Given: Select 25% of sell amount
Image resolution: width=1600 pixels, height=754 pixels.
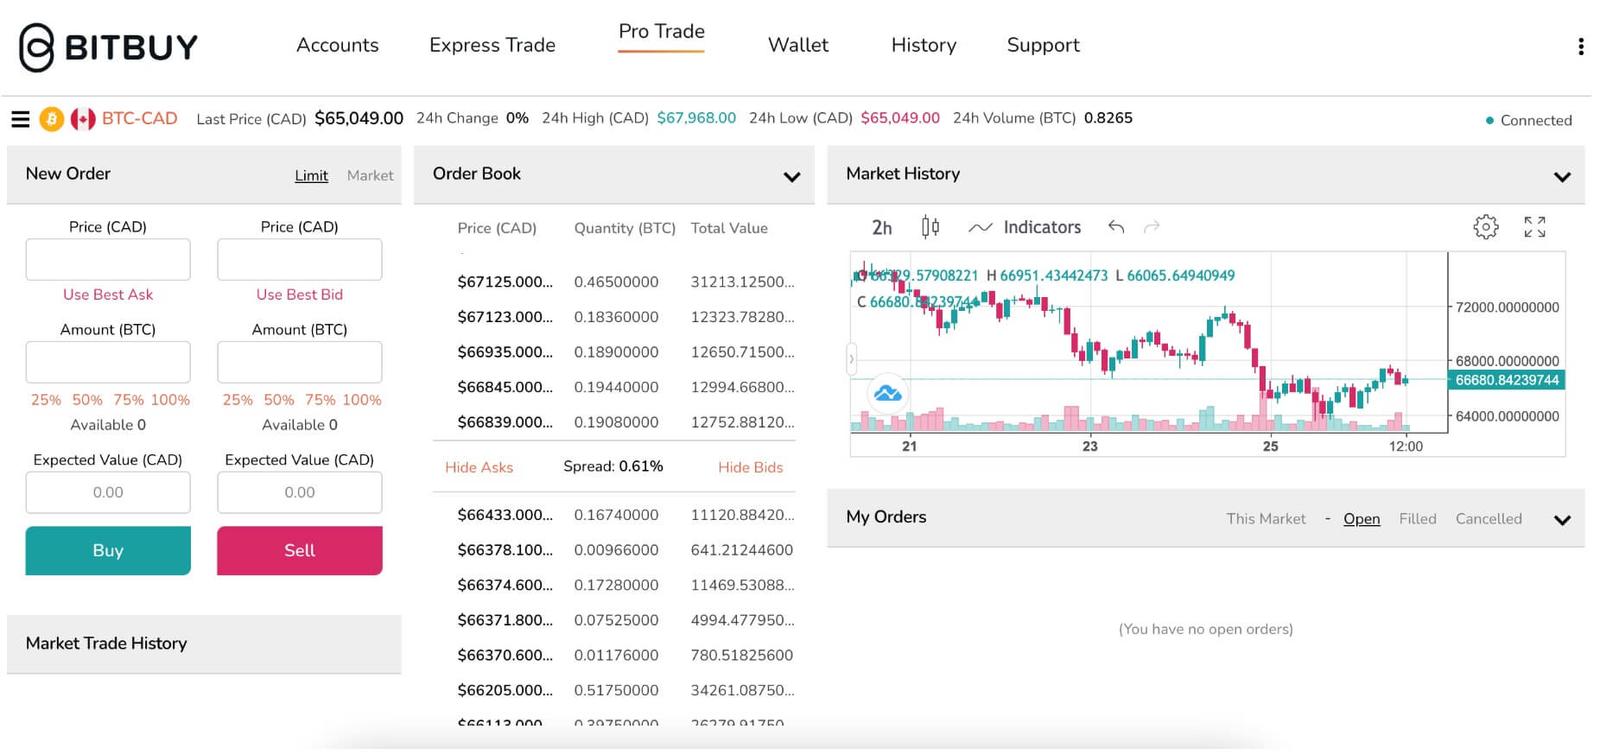Looking at the screenshot, I should click(x=237, y=399).
